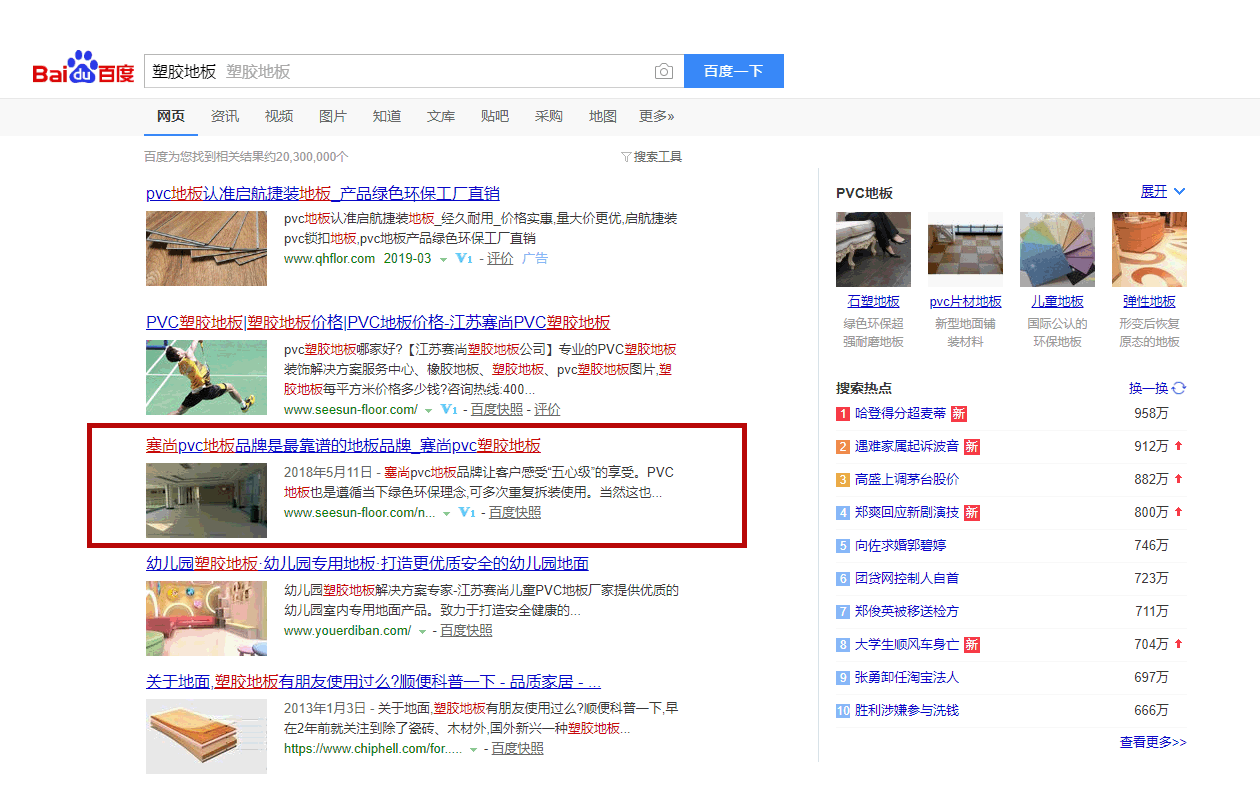Screen dimensions: 1260x809
Task: Open hot search 遇难家属起诉波音
Action: [907, 446]
